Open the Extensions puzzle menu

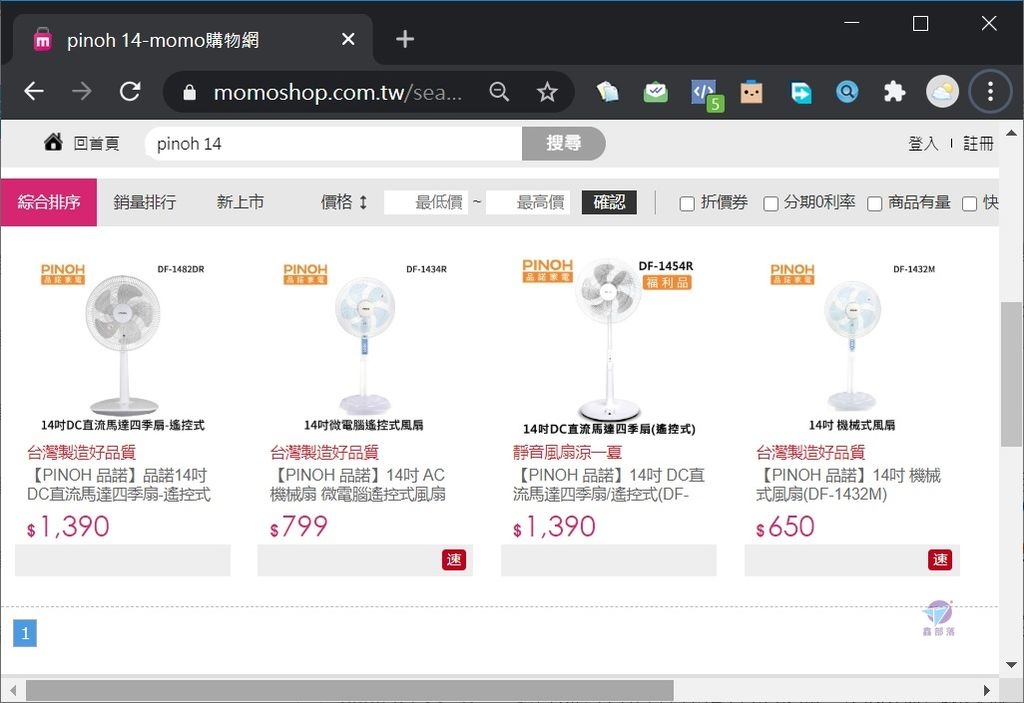[x=894, y=91]
